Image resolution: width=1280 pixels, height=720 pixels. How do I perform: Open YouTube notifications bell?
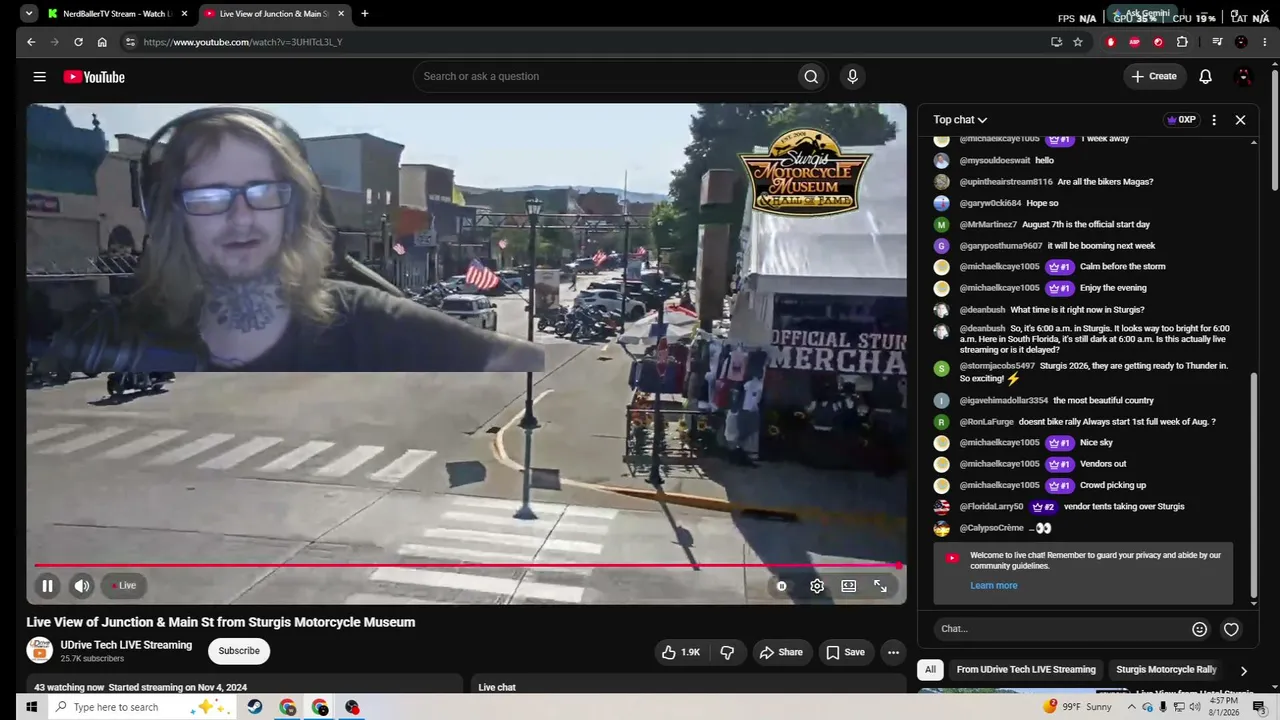(1205, 77)
